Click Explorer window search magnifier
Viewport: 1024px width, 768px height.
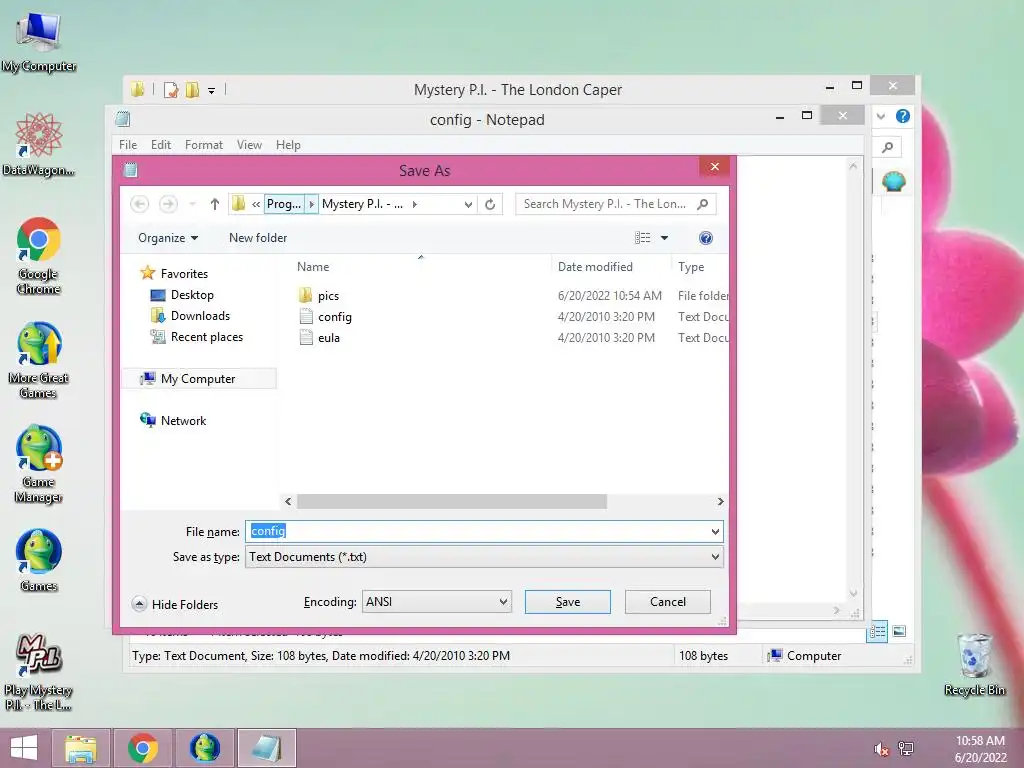888,148
